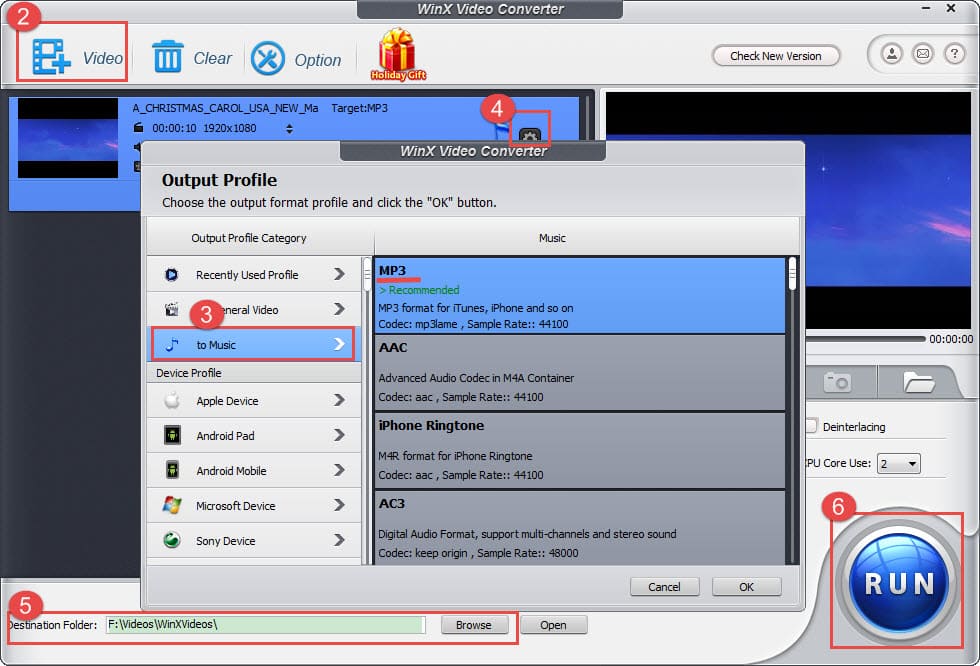Expand the Android Mobile arrow

339,470
